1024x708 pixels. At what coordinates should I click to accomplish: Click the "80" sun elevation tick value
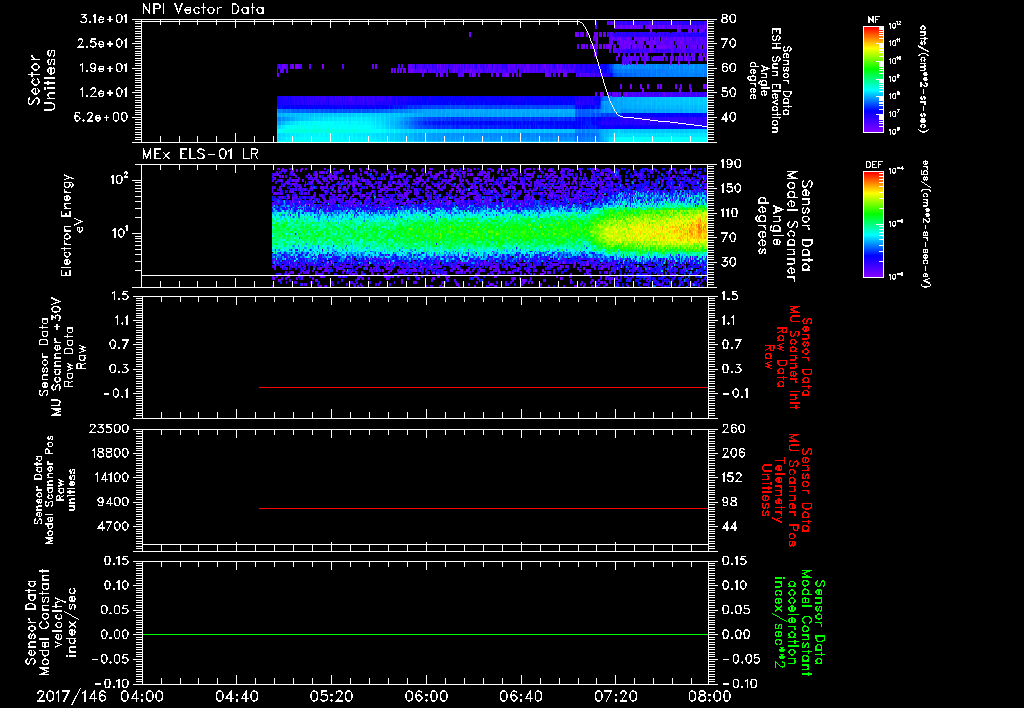pyautogui.click(x=729, y=19)
